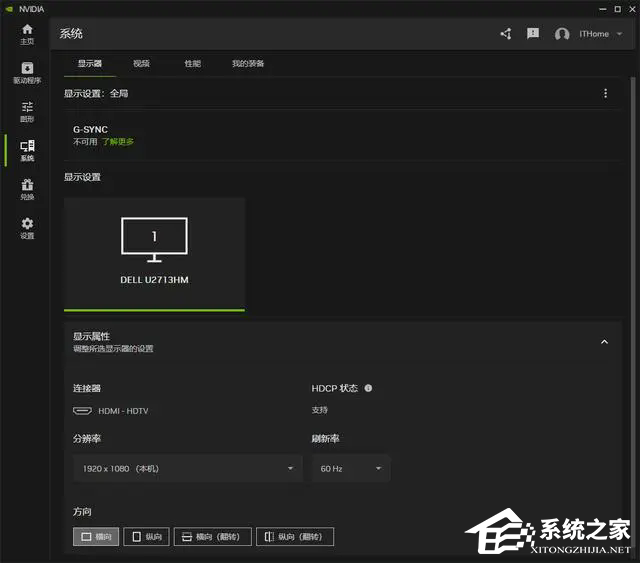
Task: Open 设置 (Settings) gear in sidebar
Action: (27, 228)
